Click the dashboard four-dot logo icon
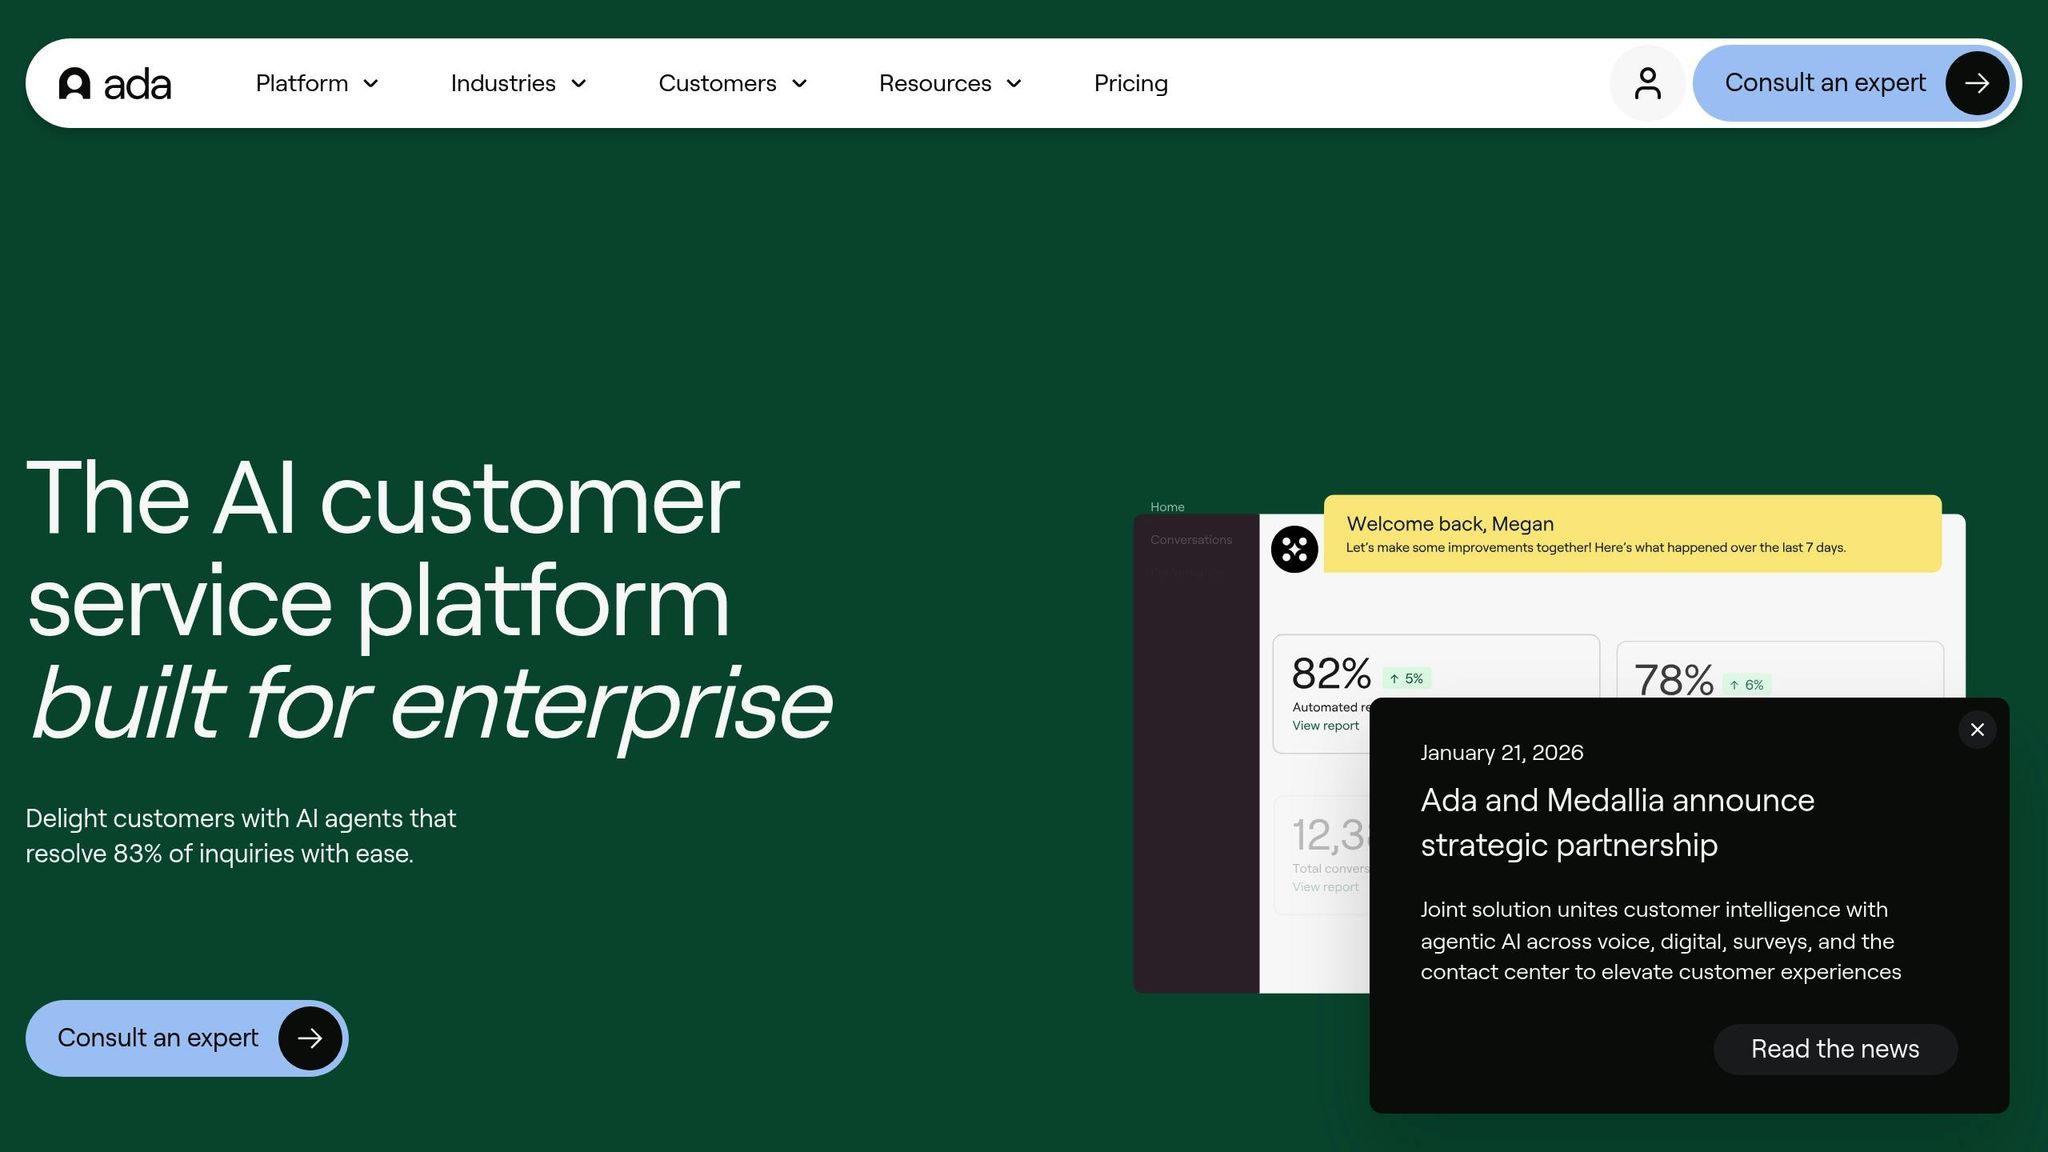 1294,549
